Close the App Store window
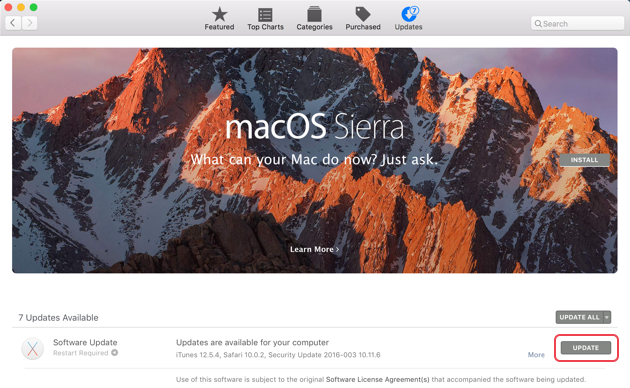630x388 pixels. [x=8, y=7]
